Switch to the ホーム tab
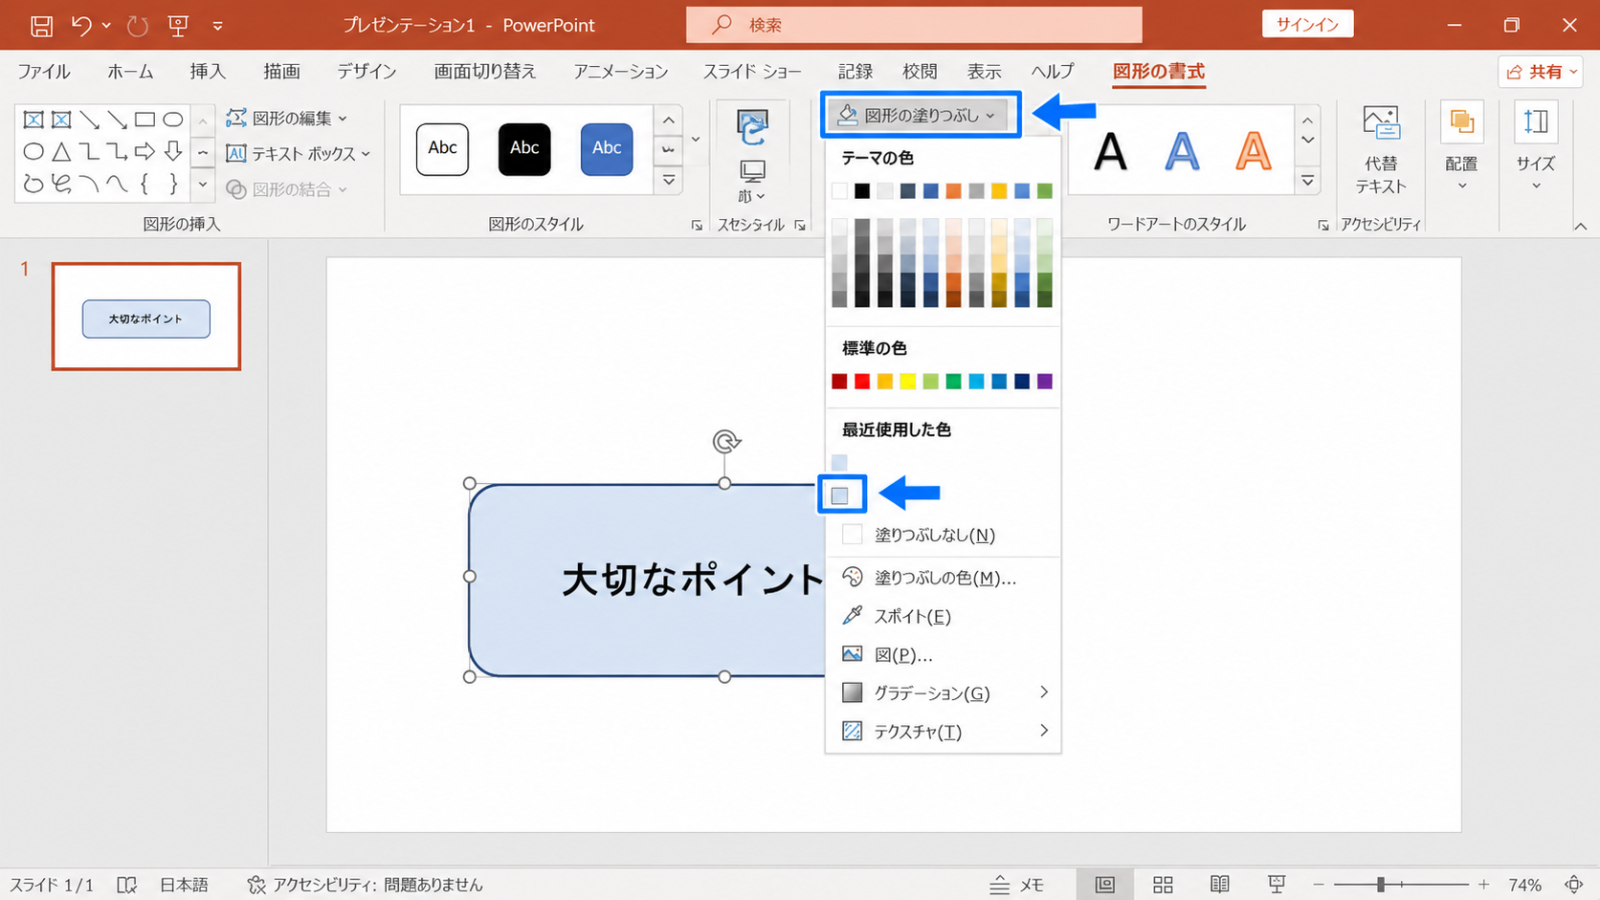This screenshot has width=1600, height=900. [130, 71]
